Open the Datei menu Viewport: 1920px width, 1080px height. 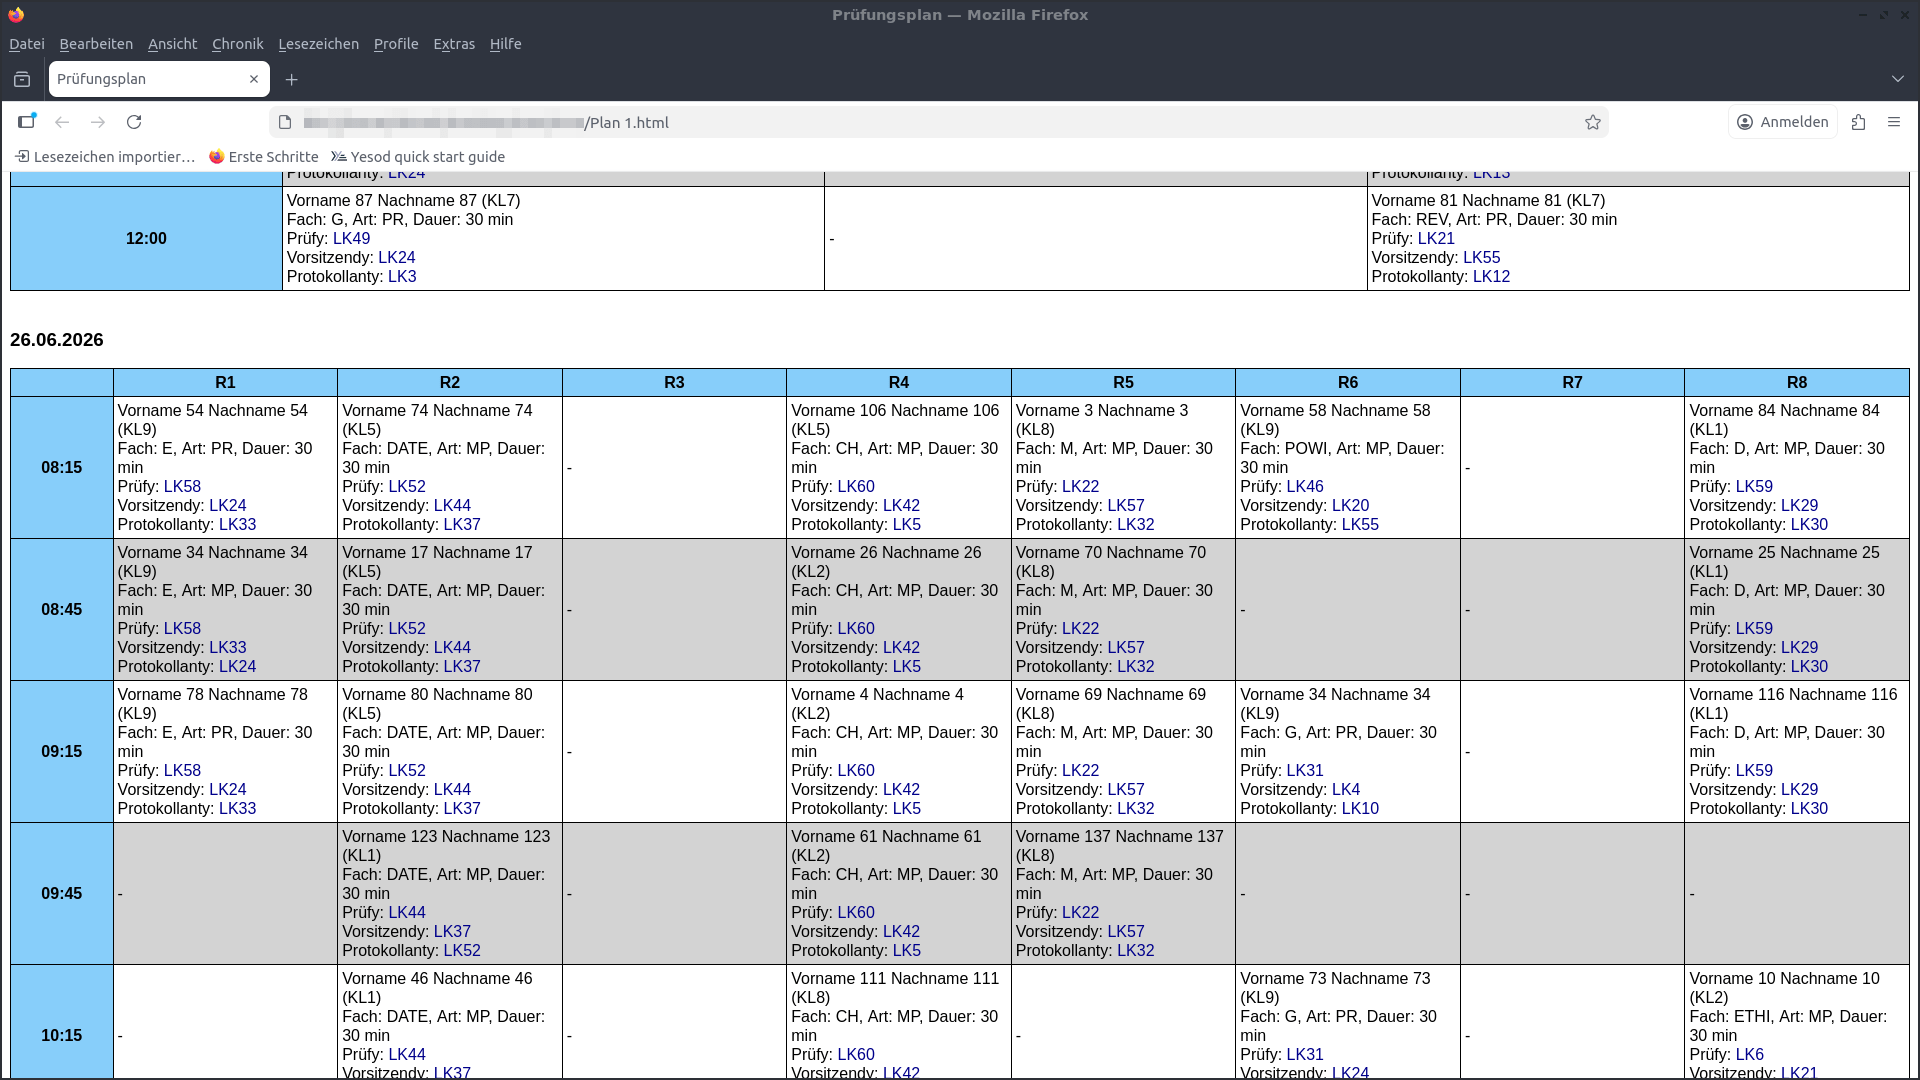26,44
